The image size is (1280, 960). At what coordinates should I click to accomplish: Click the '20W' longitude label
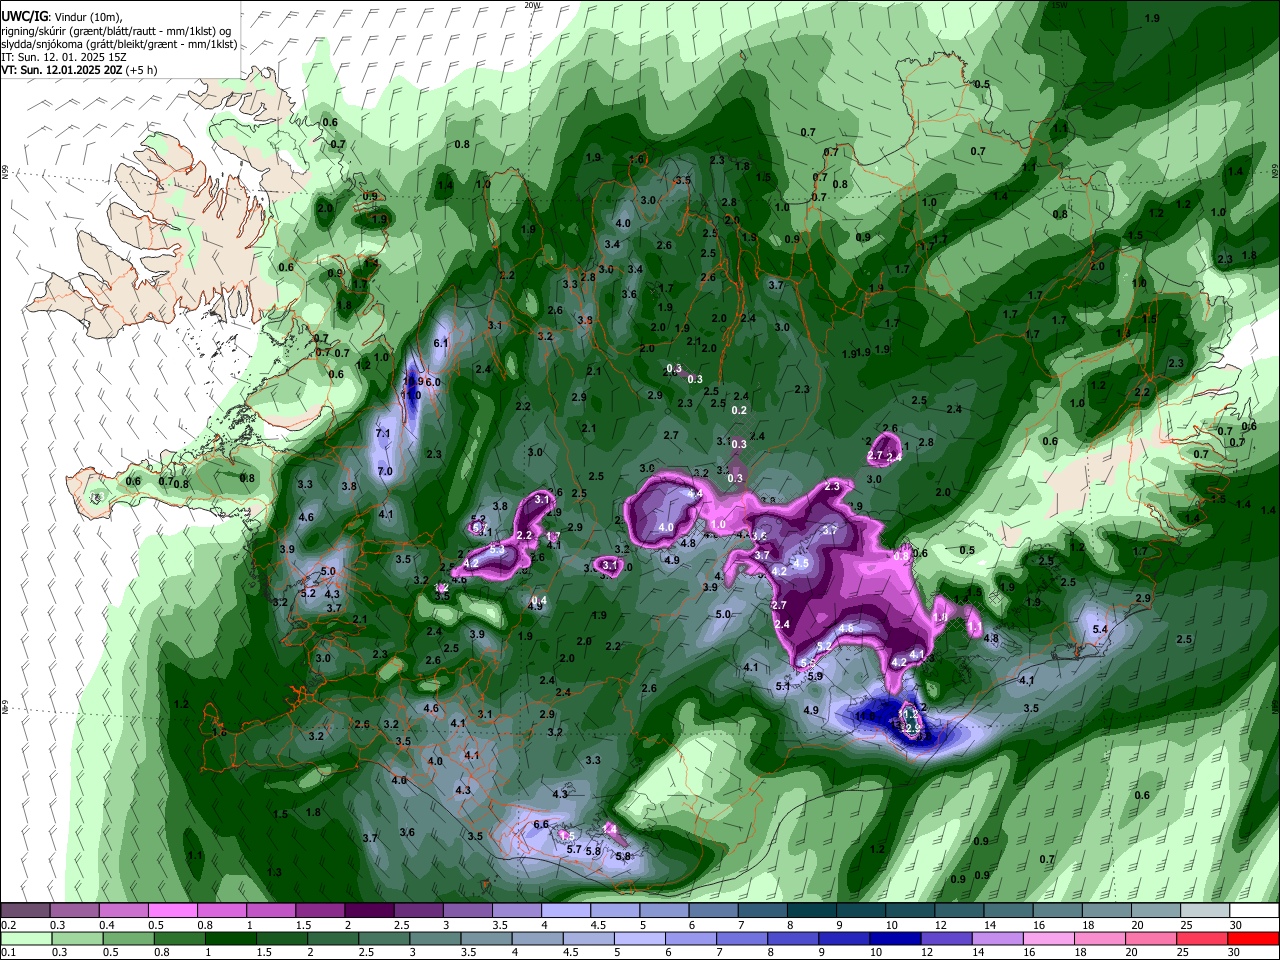tap(532, 5)
